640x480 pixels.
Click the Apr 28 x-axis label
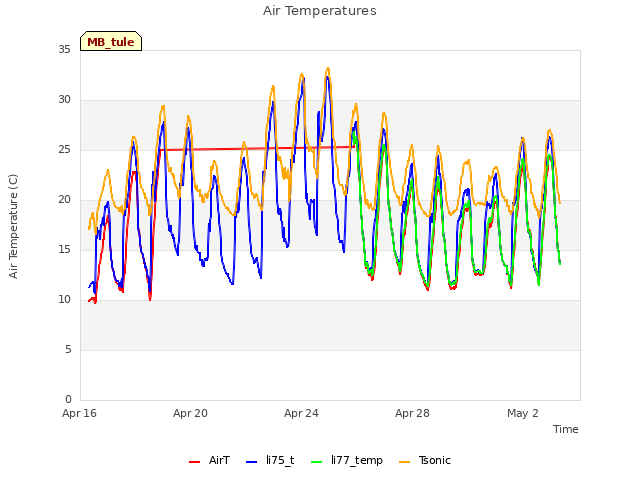pos(412,413)
